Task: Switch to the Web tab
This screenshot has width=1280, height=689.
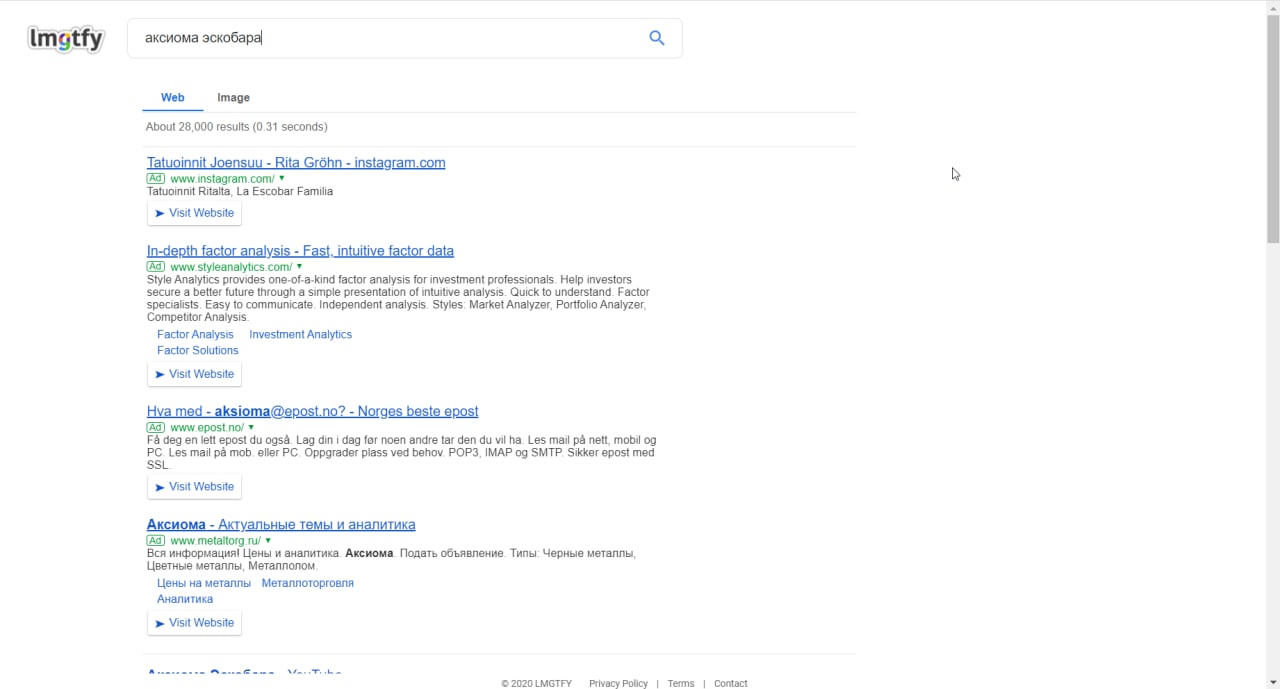Action: click(173, 98)
